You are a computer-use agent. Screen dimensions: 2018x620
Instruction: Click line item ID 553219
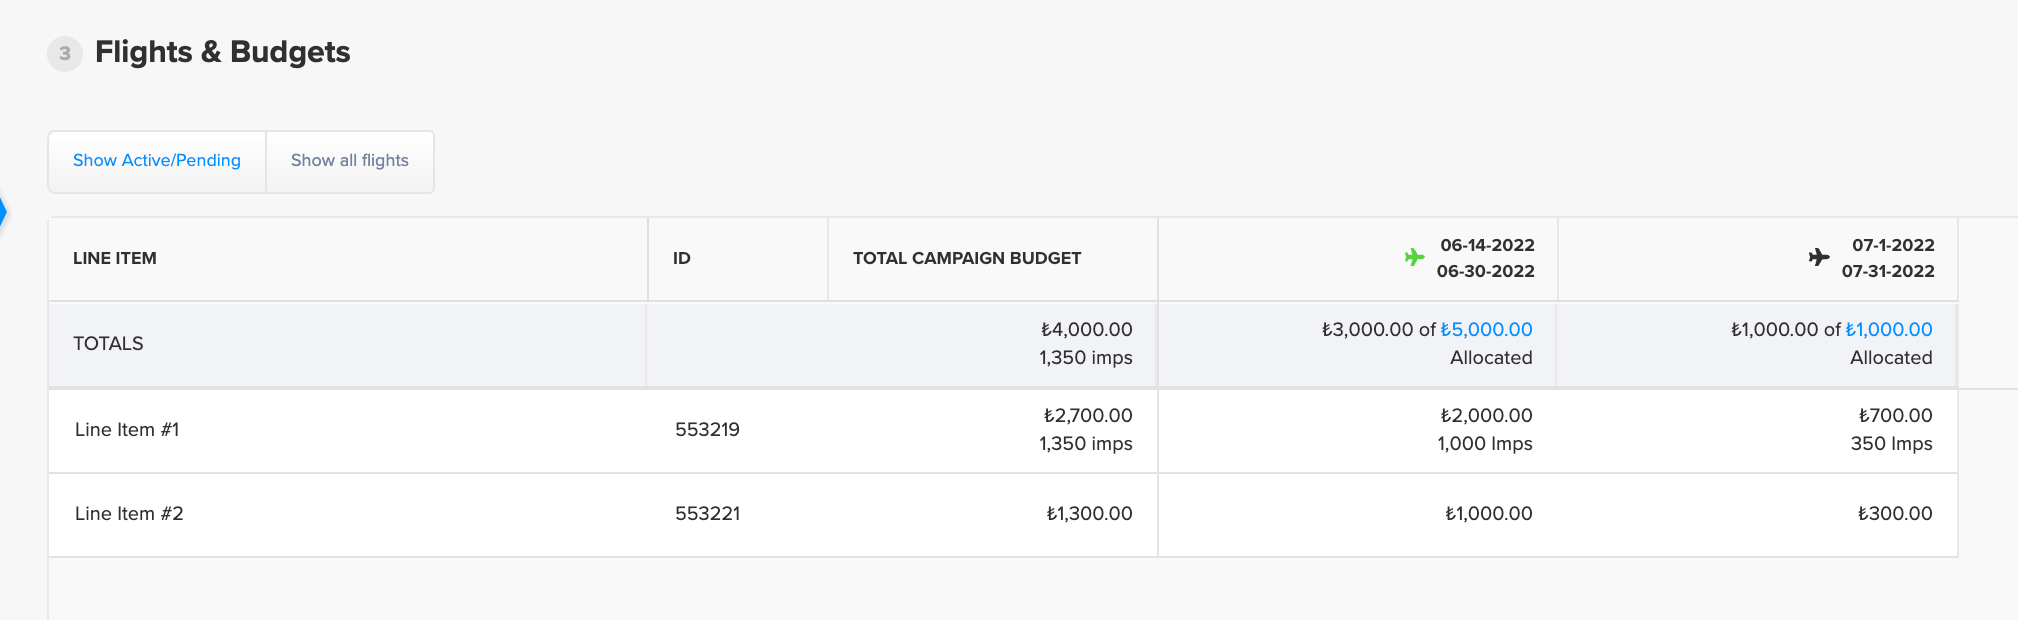tap(707, 429)
